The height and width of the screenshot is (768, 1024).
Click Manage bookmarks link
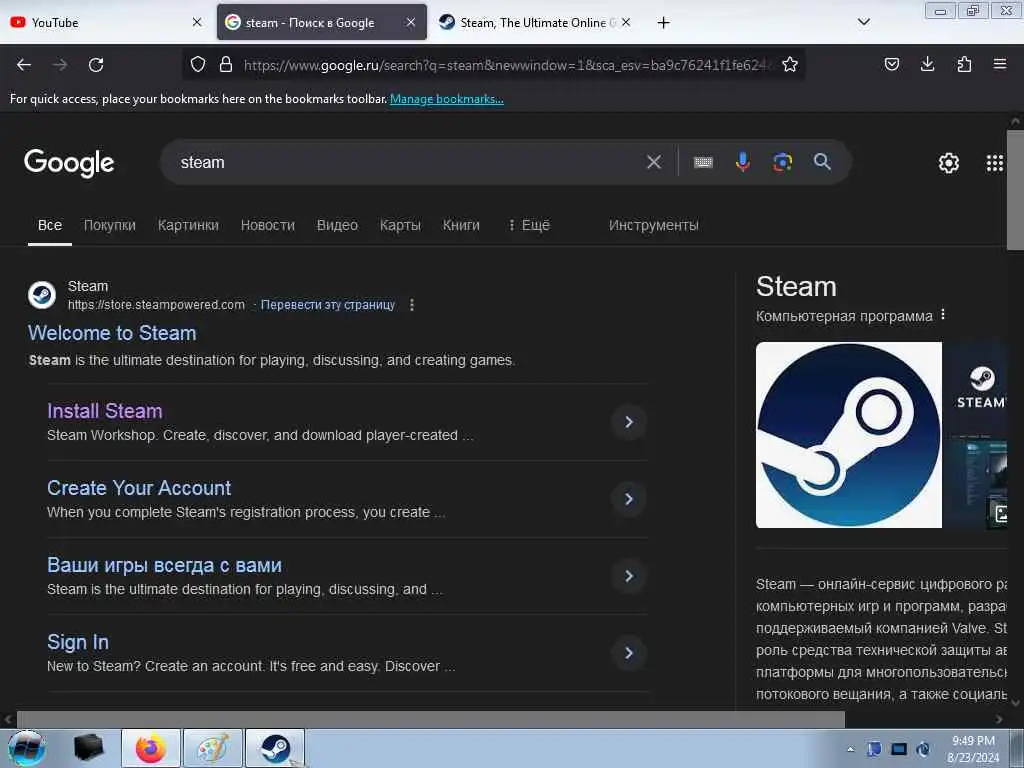(447, 99)
